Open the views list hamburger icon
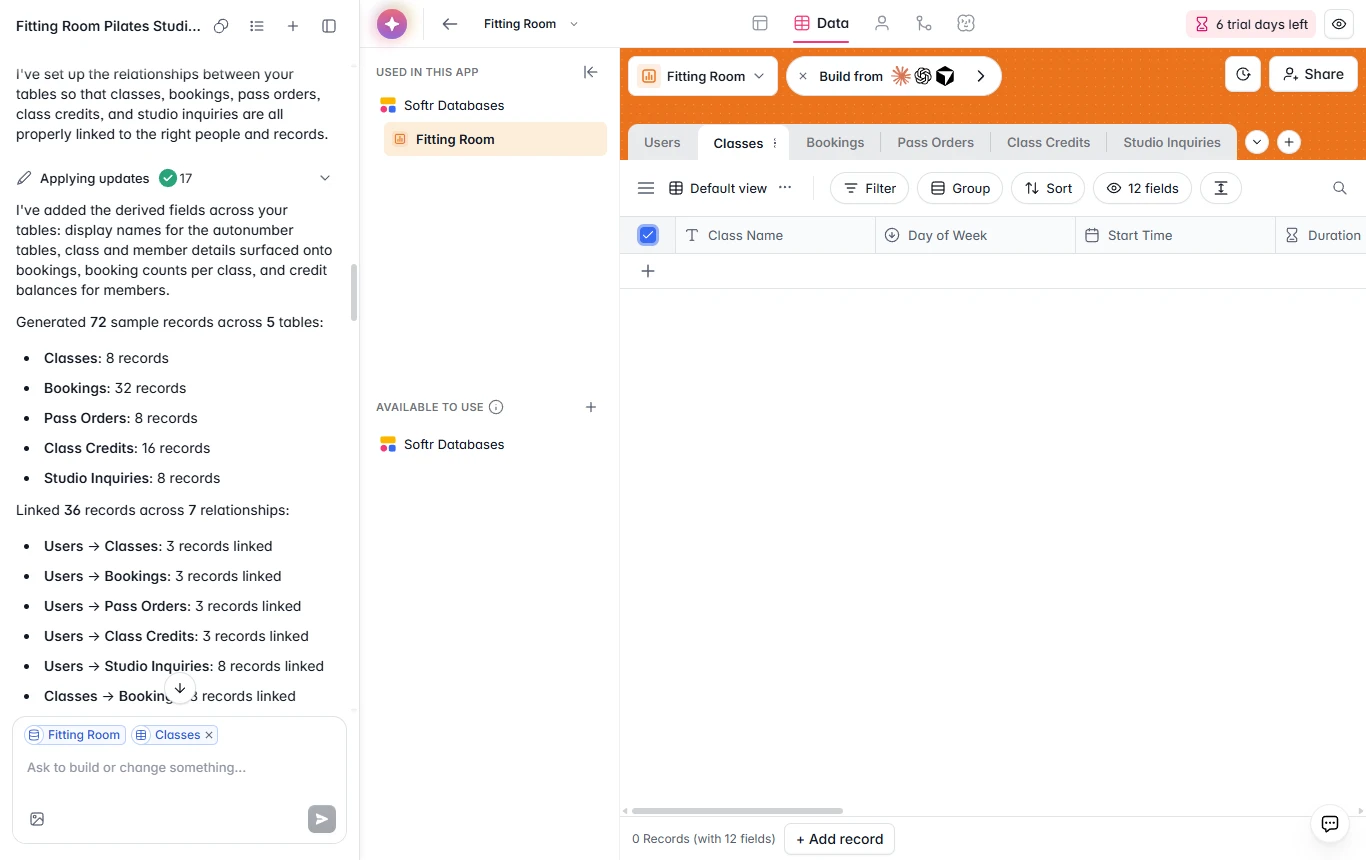Viewport: 1366px width, 860px height. [646, 188]
